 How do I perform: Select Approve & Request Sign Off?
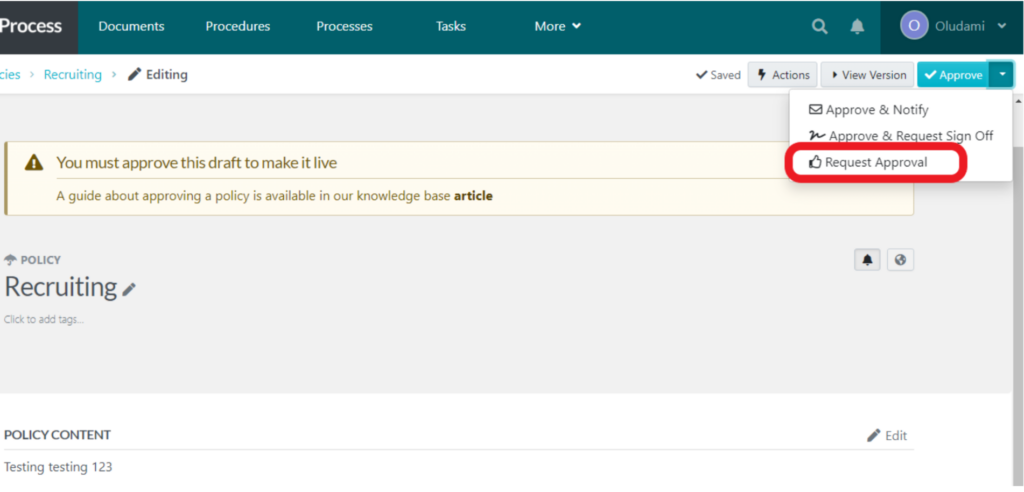pyautogui.click(x=901, y=136)
